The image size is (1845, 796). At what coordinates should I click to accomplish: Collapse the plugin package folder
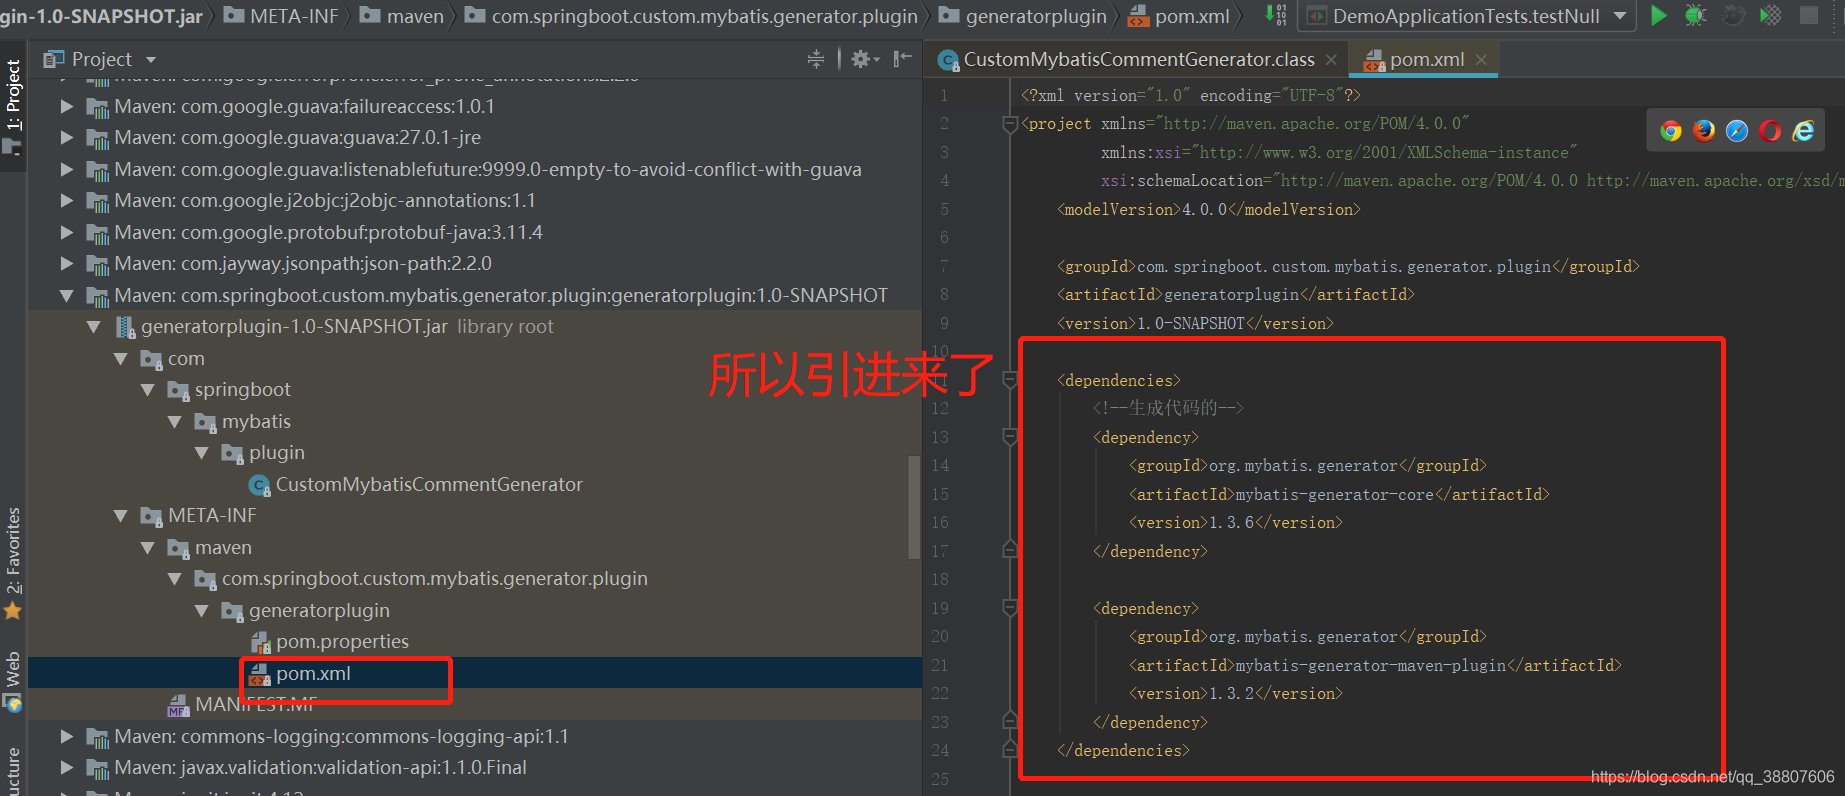click(201, 452)
